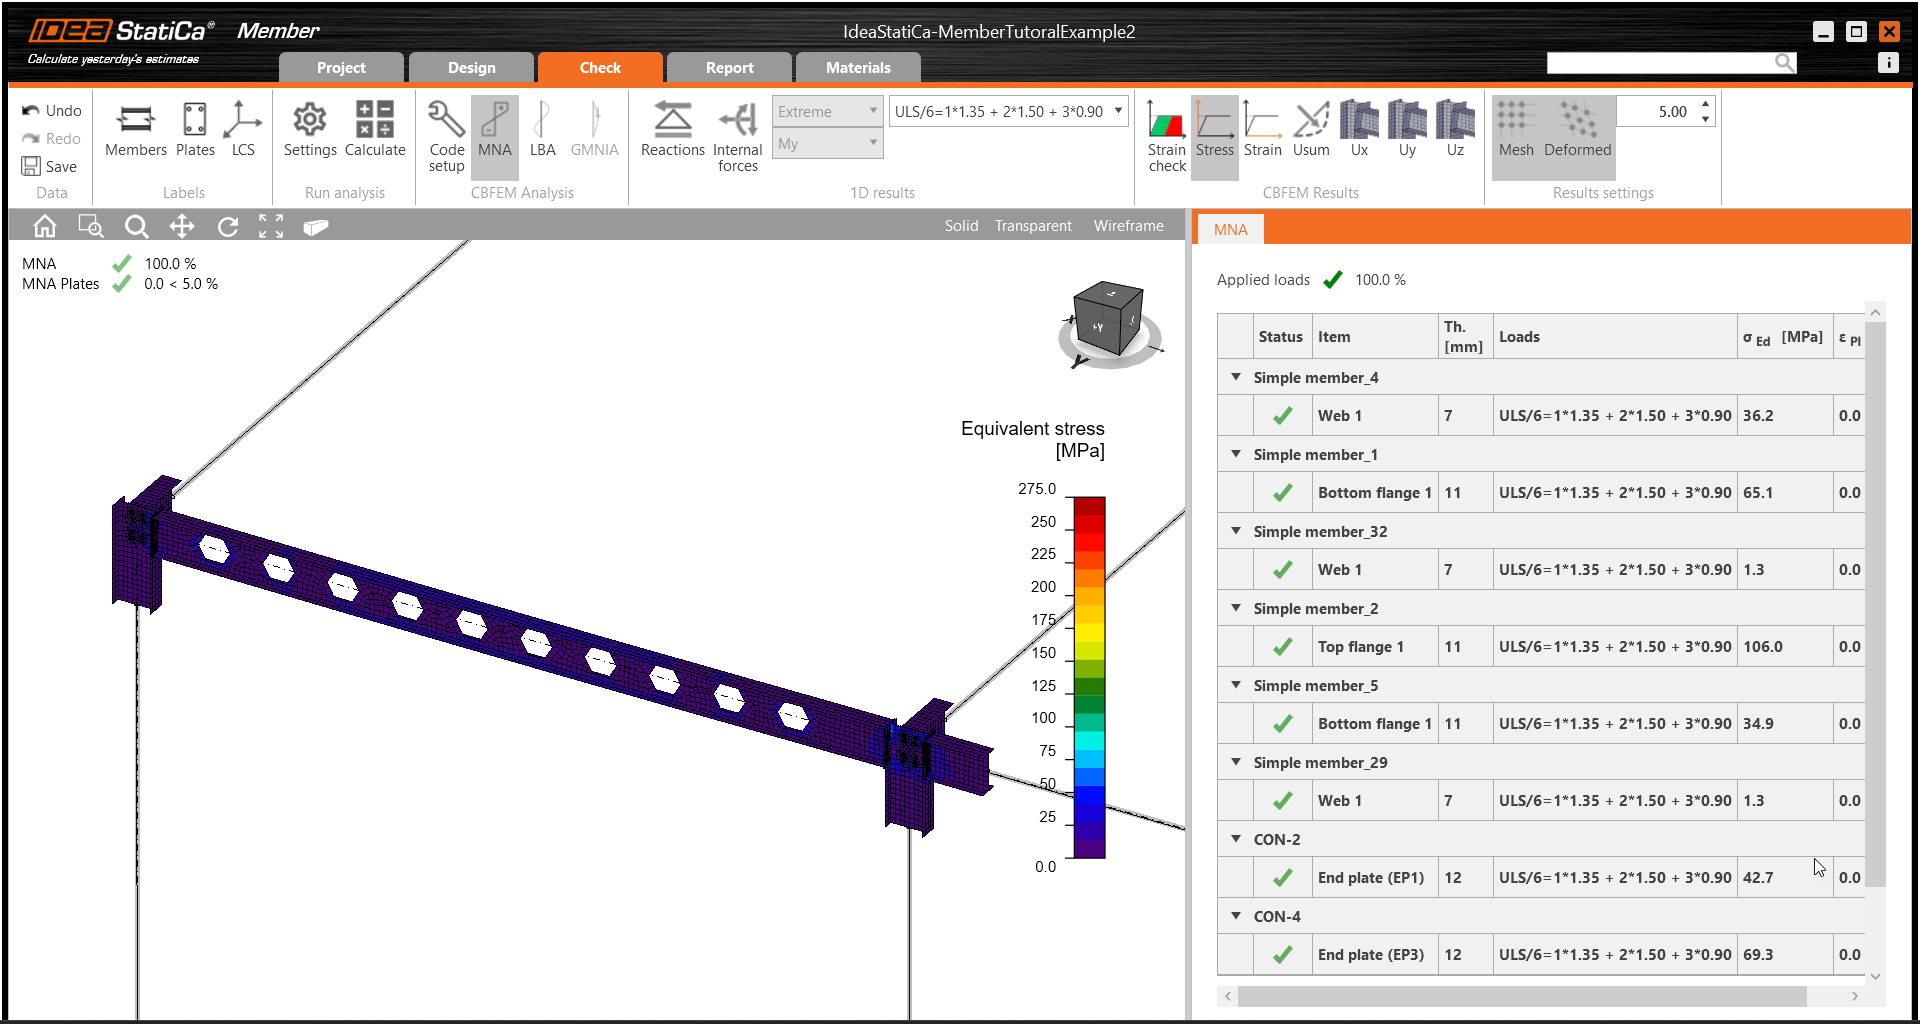This screenshot has width=1920, height=1024.
Task: Activate the zoom magnifier tool
Action: [136, 227]
